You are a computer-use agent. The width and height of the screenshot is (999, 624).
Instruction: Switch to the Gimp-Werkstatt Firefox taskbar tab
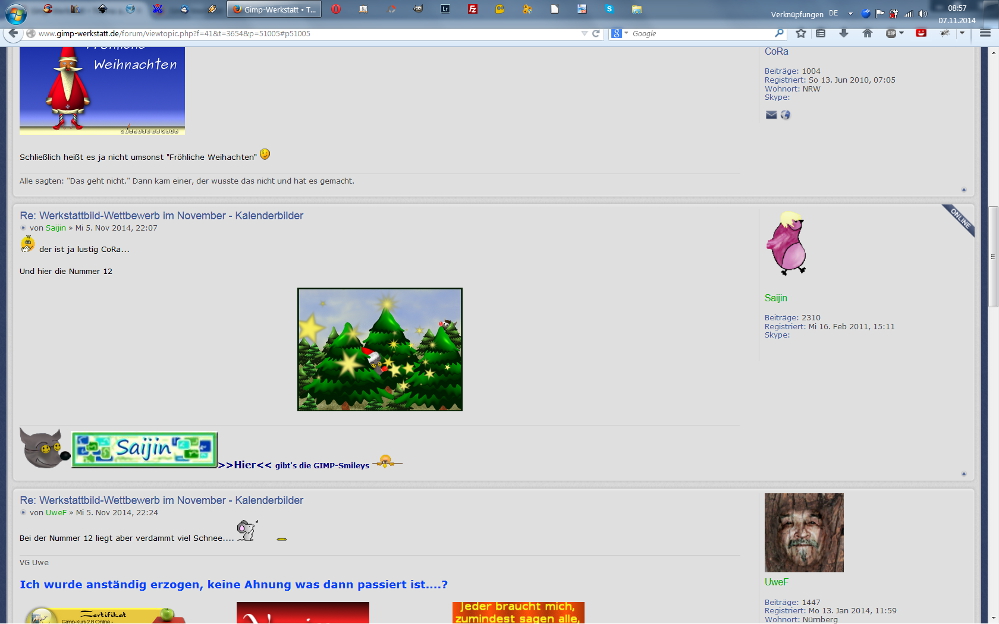[274, 10]
